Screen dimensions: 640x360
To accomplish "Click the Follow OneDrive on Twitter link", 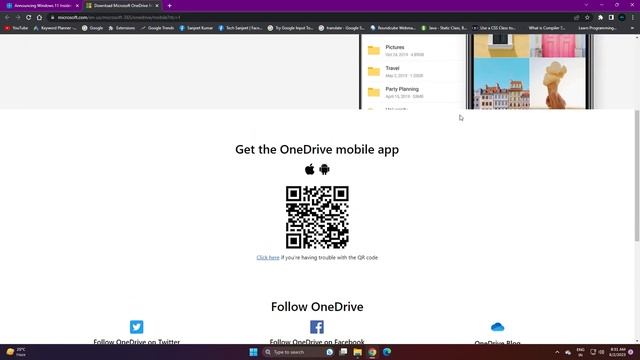I will coord(137,342).
